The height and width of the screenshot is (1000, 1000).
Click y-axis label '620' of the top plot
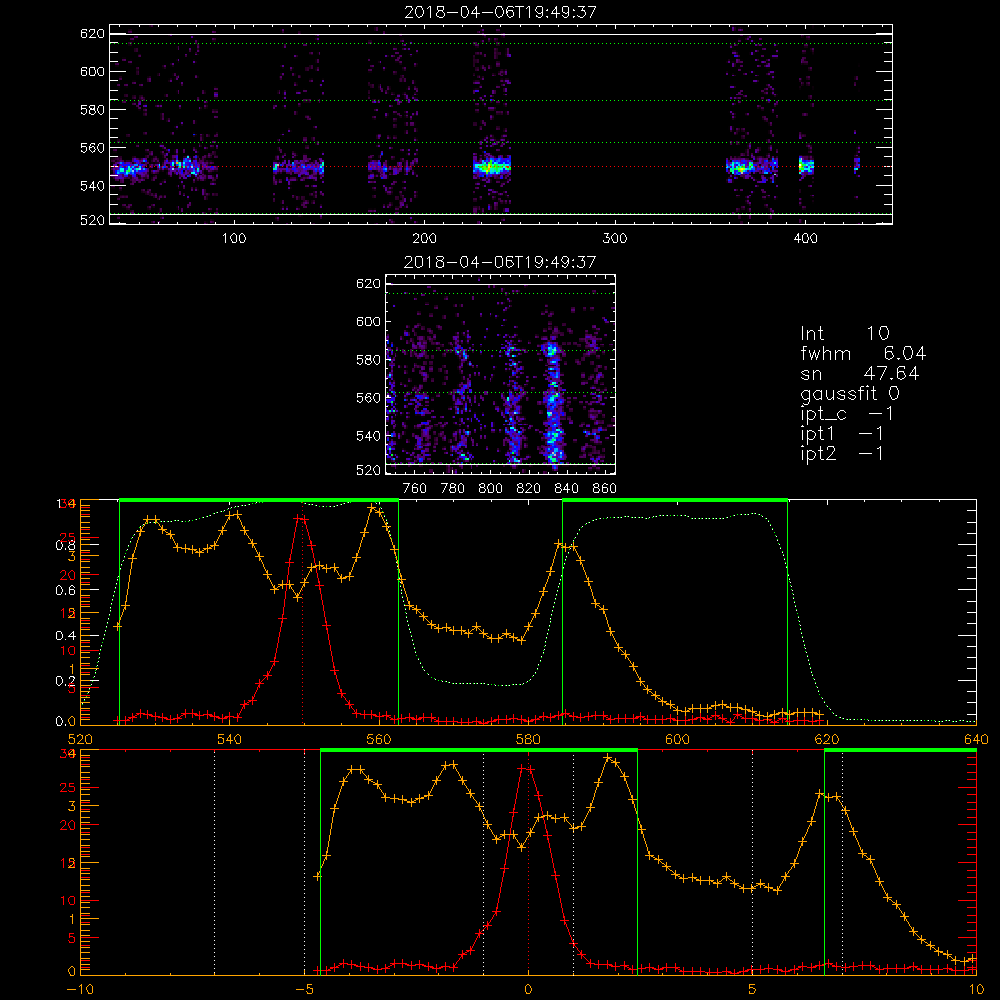(x=92, y=33)
